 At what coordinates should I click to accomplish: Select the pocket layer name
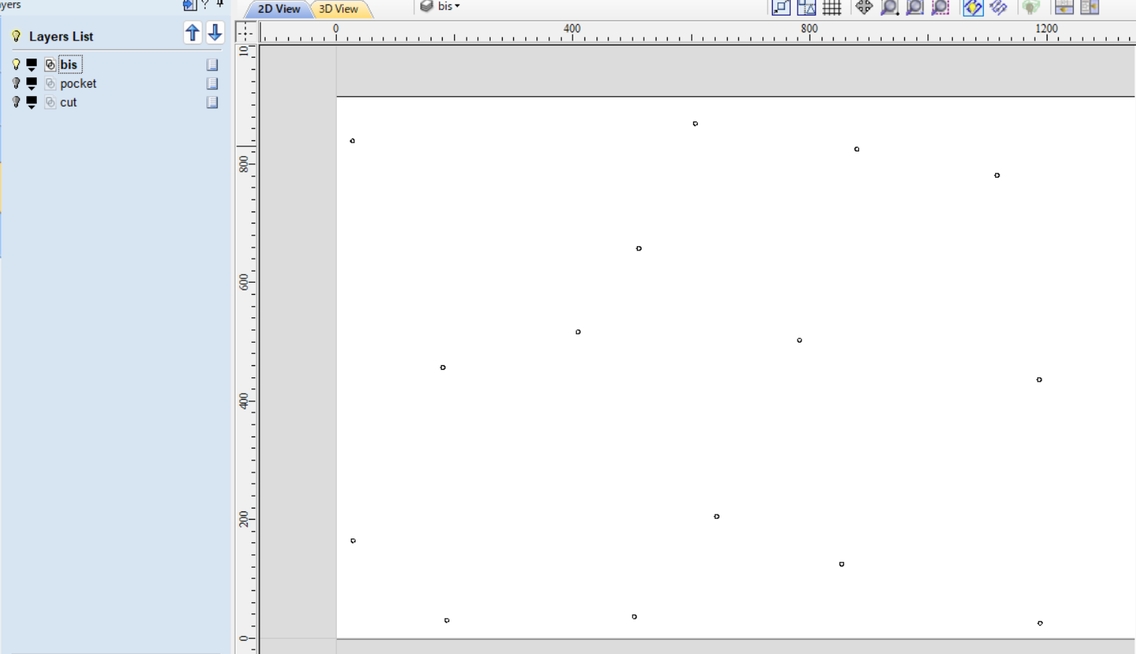click(x=78, y=83)
